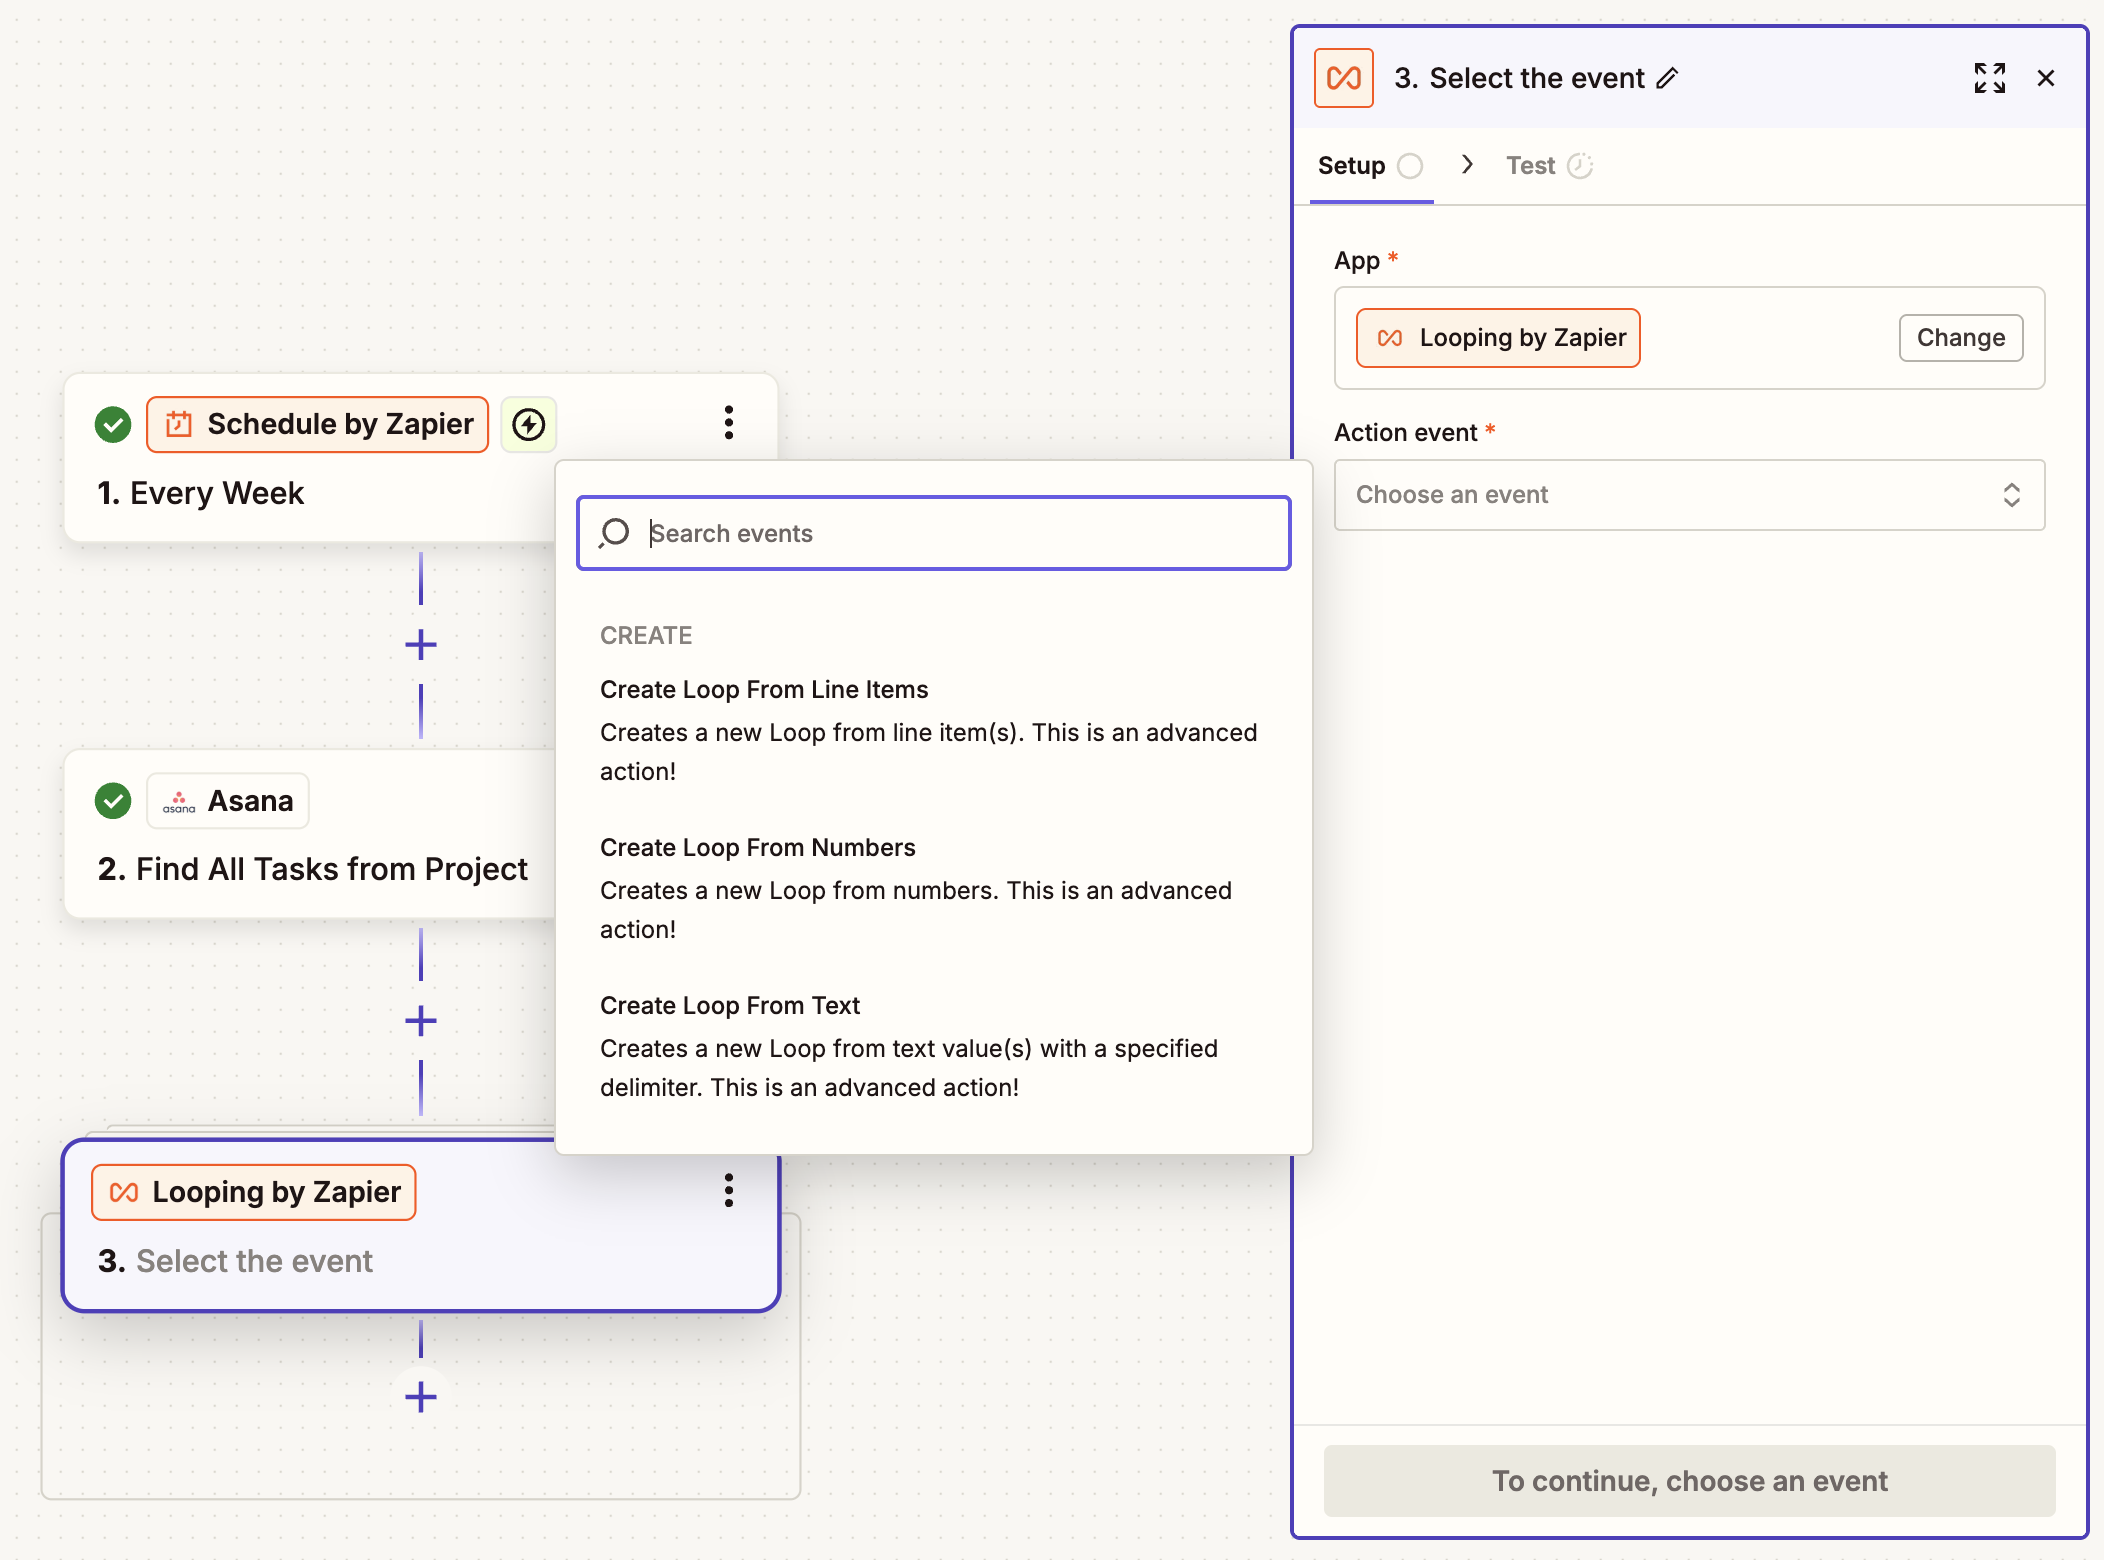Click the chevron between Setup and Test
The width and height of the screenshot is (2104, 1560).
point(1467,165)
